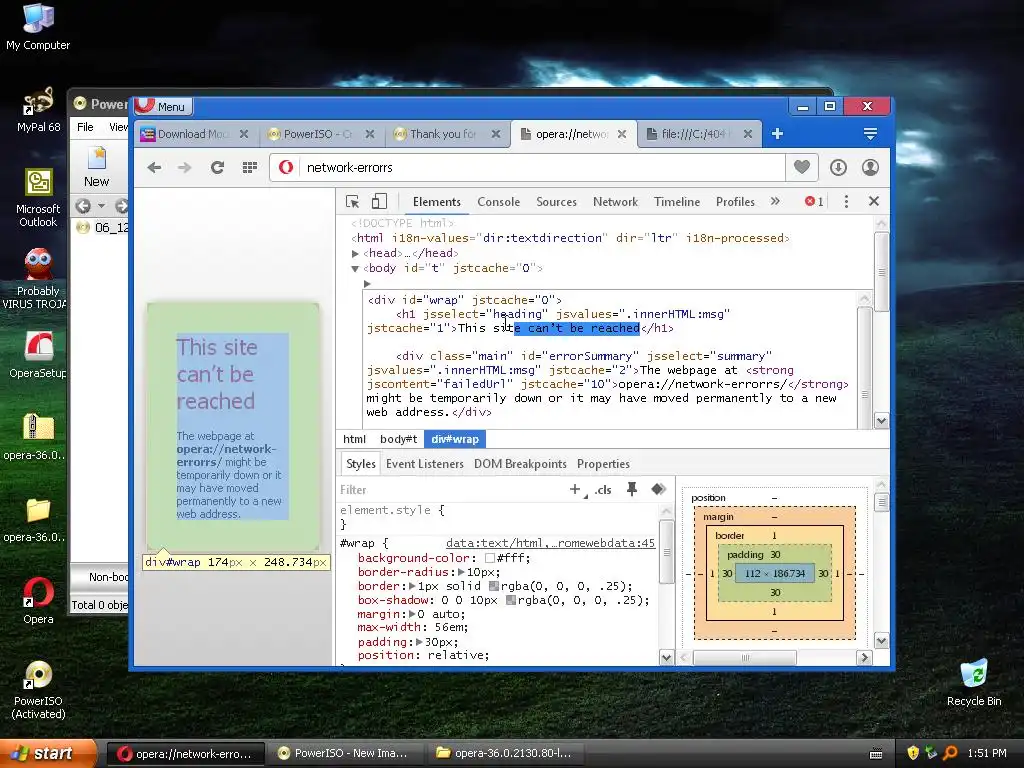Click the browser forward arrow
This screenshot has width=1024, height=768.
(185, 168)
